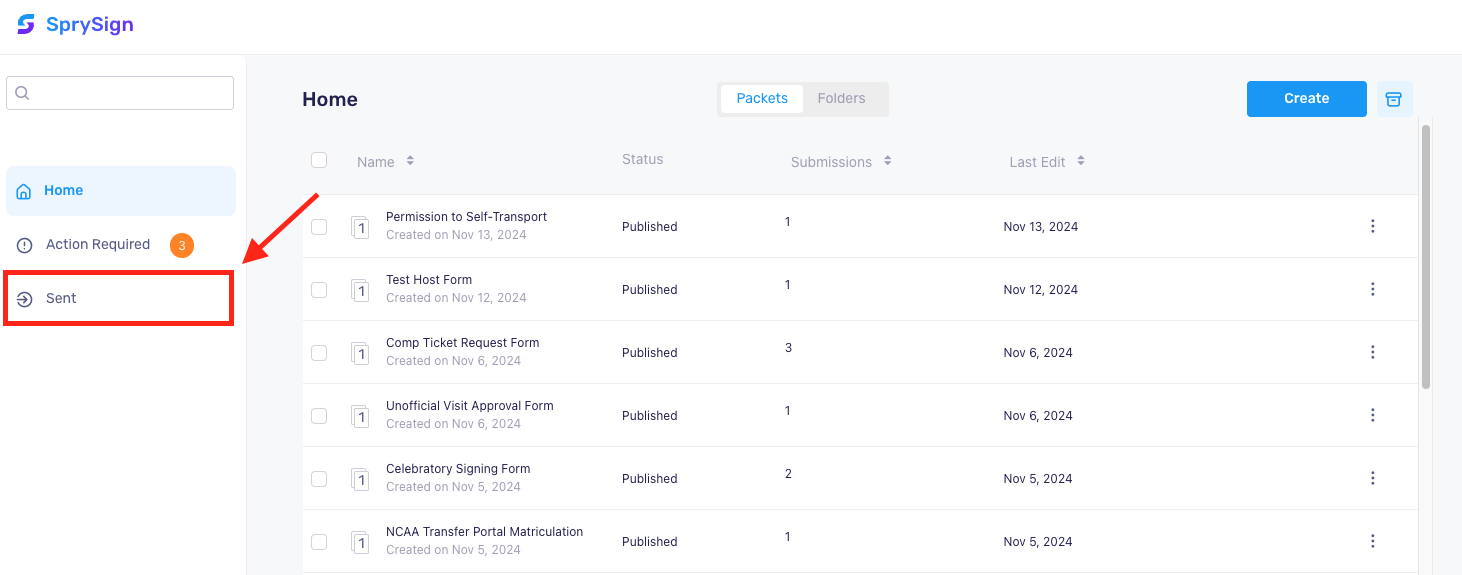Open the Sent section
Image resolution: width=1462 pixels, height=575 pixels.
(x=119, y=298)
